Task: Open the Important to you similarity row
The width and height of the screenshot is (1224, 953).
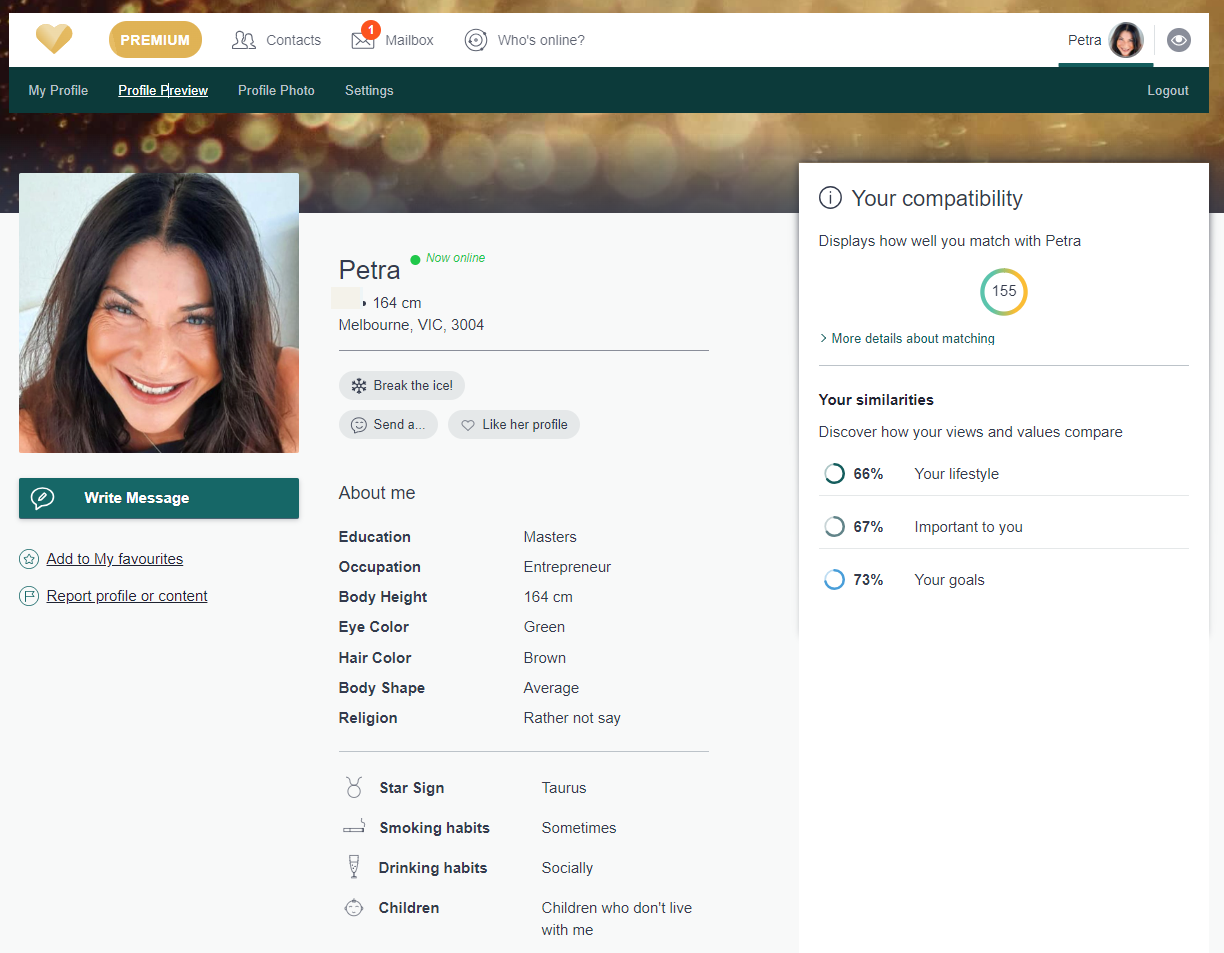Action: point(1004,527)
